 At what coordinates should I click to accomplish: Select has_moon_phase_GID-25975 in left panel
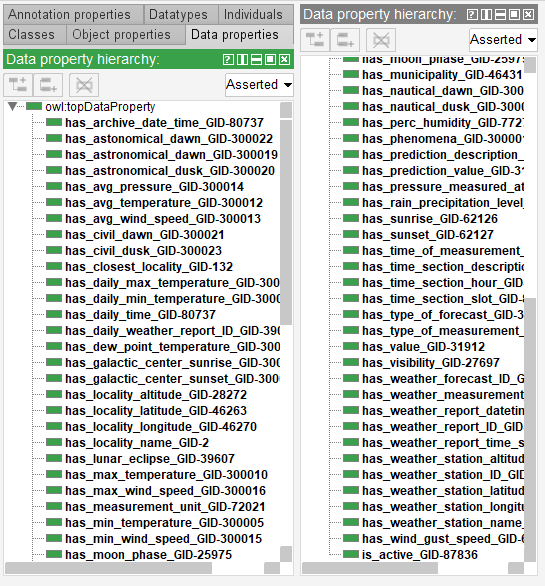148,555
